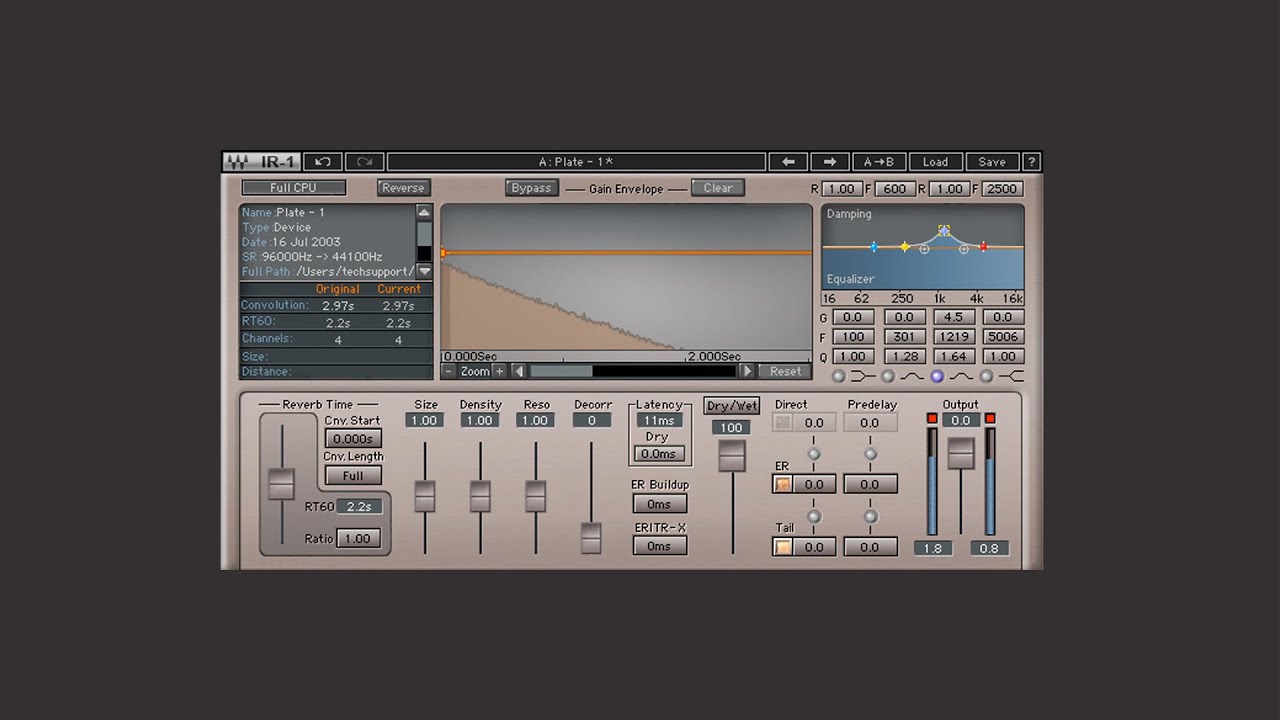Click the right arrow of the envelope scrollbar

coord(746,371)
